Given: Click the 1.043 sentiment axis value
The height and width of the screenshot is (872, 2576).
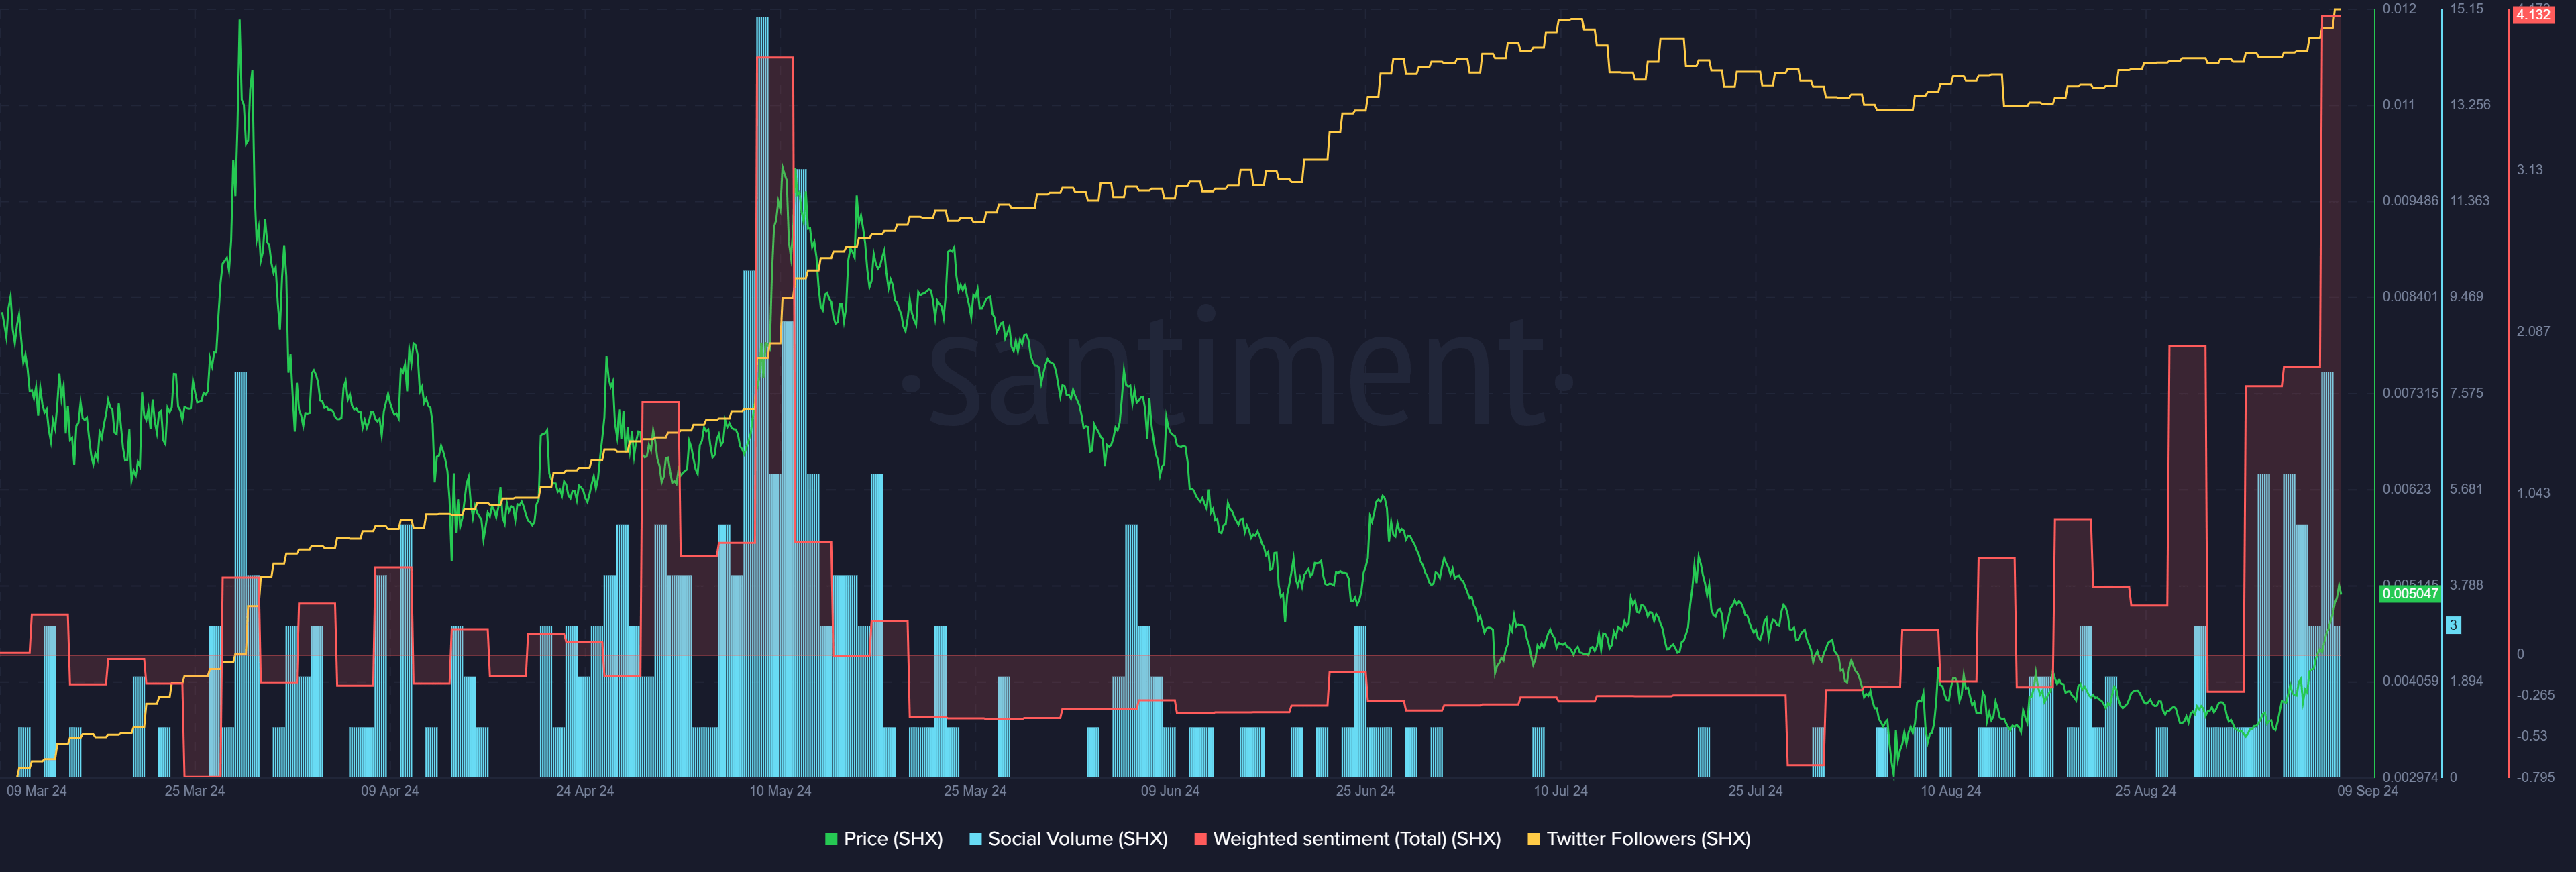Looking at the screenshot, I should point(2533,493).
